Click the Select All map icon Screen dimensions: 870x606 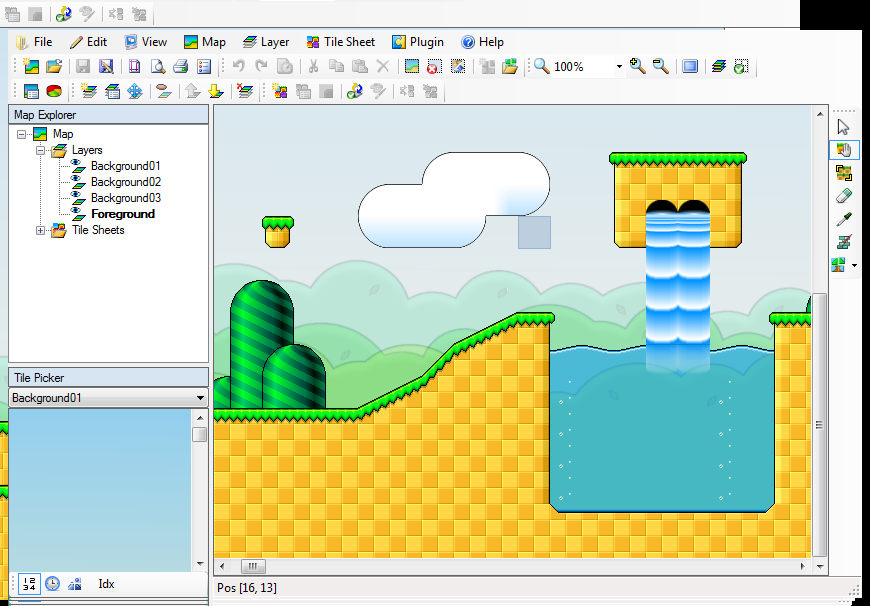(412, 67)
